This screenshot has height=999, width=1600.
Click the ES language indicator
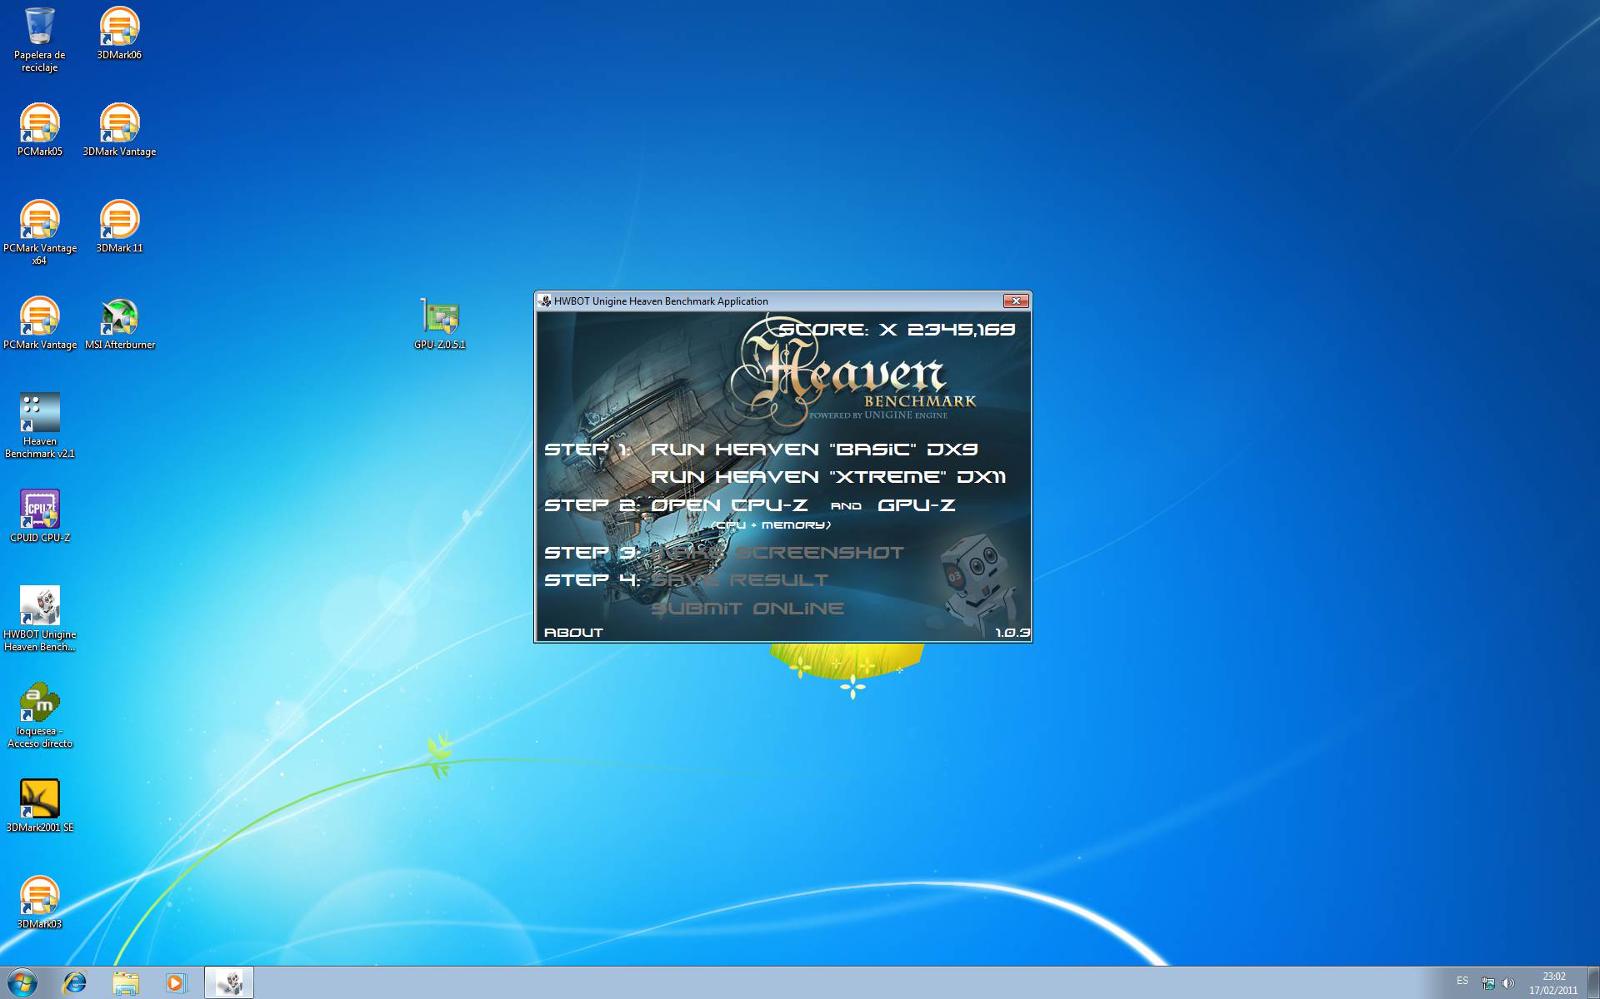click(1462, 981)
